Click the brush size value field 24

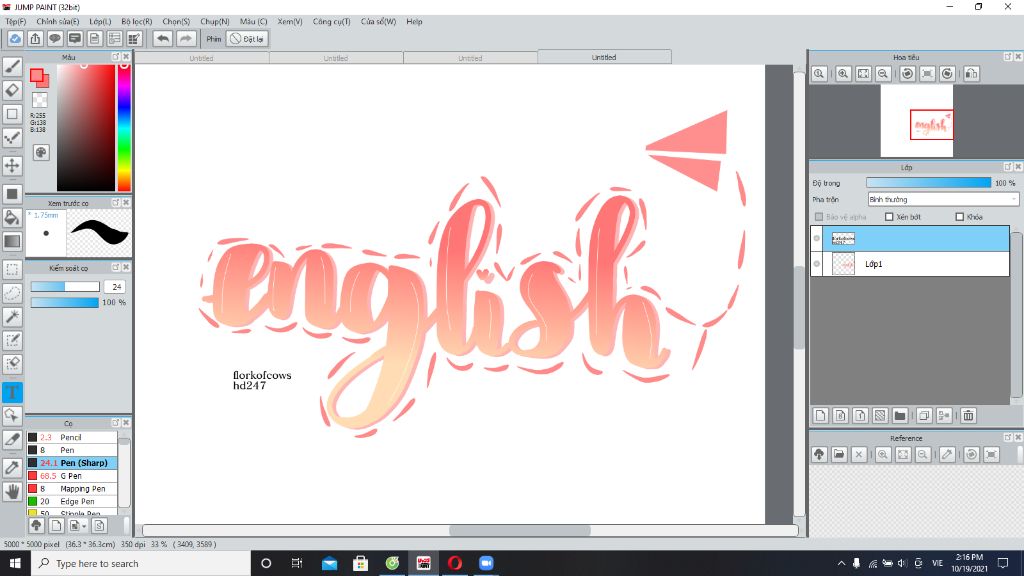pos(115,287)
